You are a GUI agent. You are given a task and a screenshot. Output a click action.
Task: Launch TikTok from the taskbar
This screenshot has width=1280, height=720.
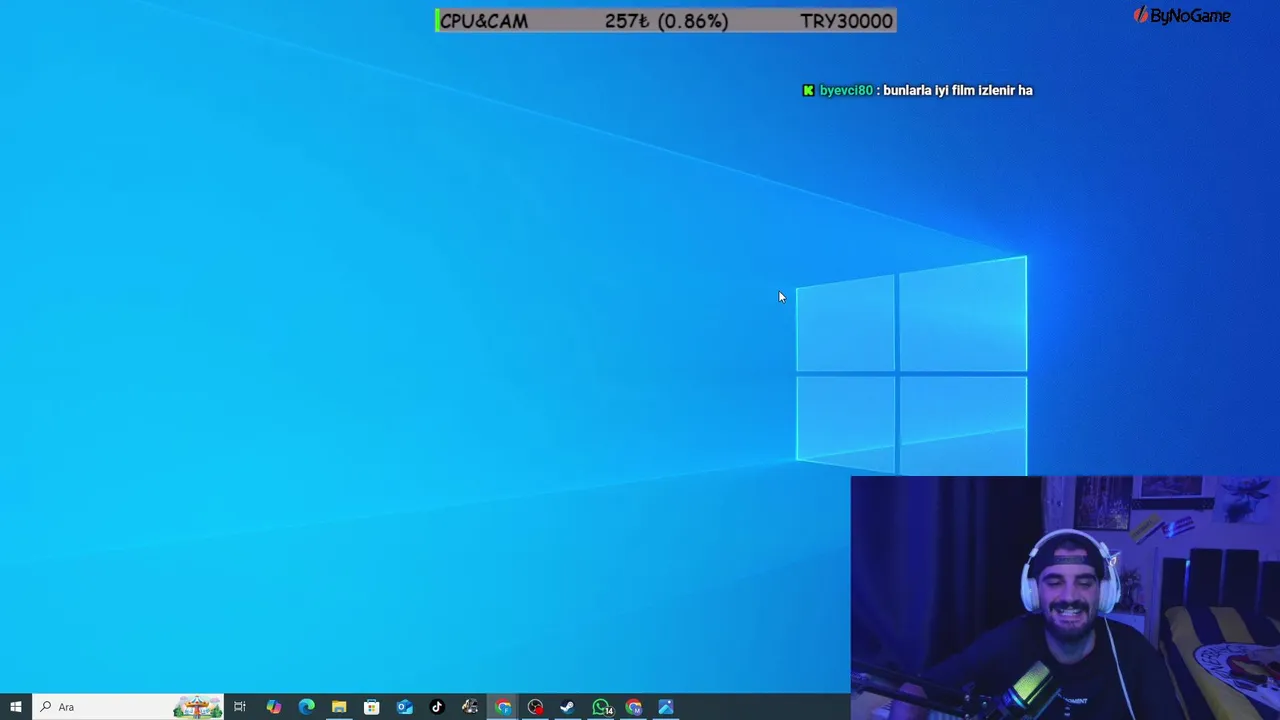pyautogui.click(x=437, y=707)
